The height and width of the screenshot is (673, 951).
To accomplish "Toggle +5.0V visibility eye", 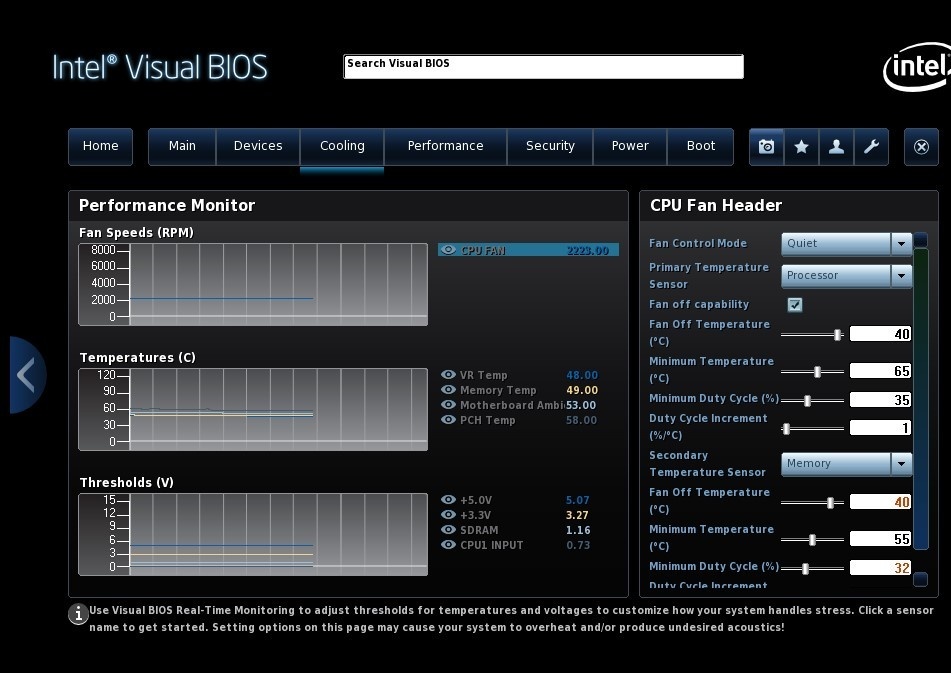I will point(448,500).
